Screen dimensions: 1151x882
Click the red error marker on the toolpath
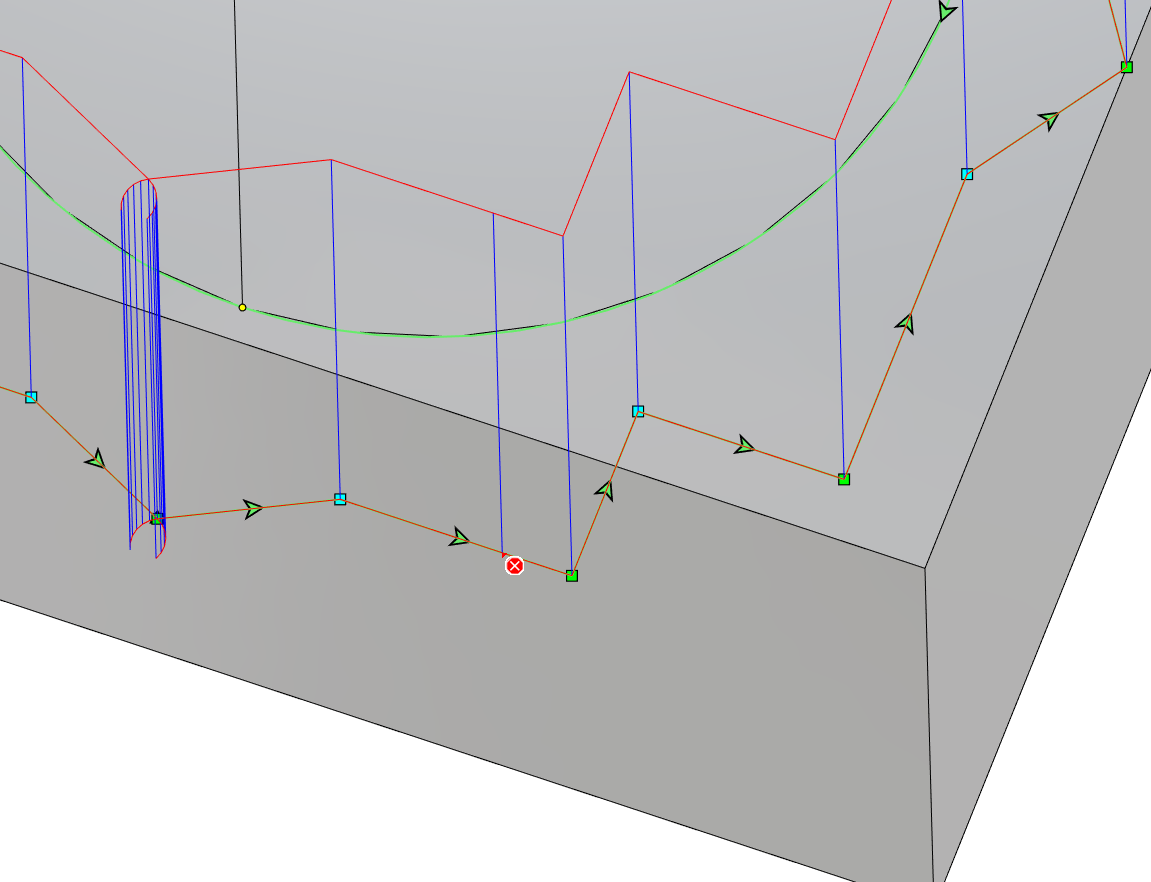point(514,566)
